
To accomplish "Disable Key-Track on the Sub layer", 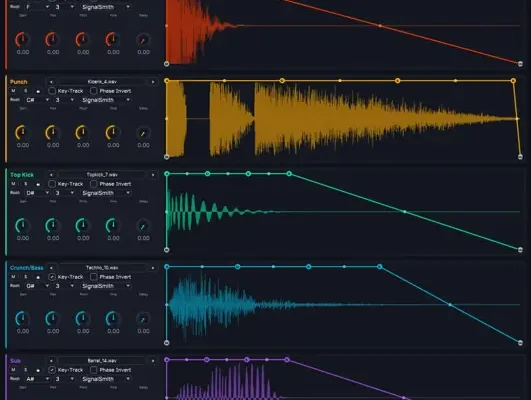I will pyautogui.click(x=52, y=370).
